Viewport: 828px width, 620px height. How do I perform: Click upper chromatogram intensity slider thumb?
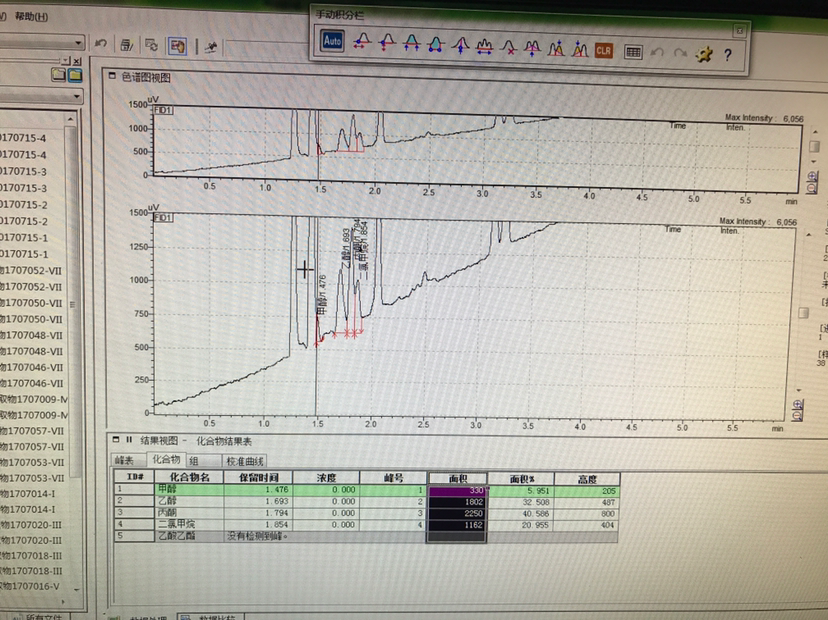[814, 146]
